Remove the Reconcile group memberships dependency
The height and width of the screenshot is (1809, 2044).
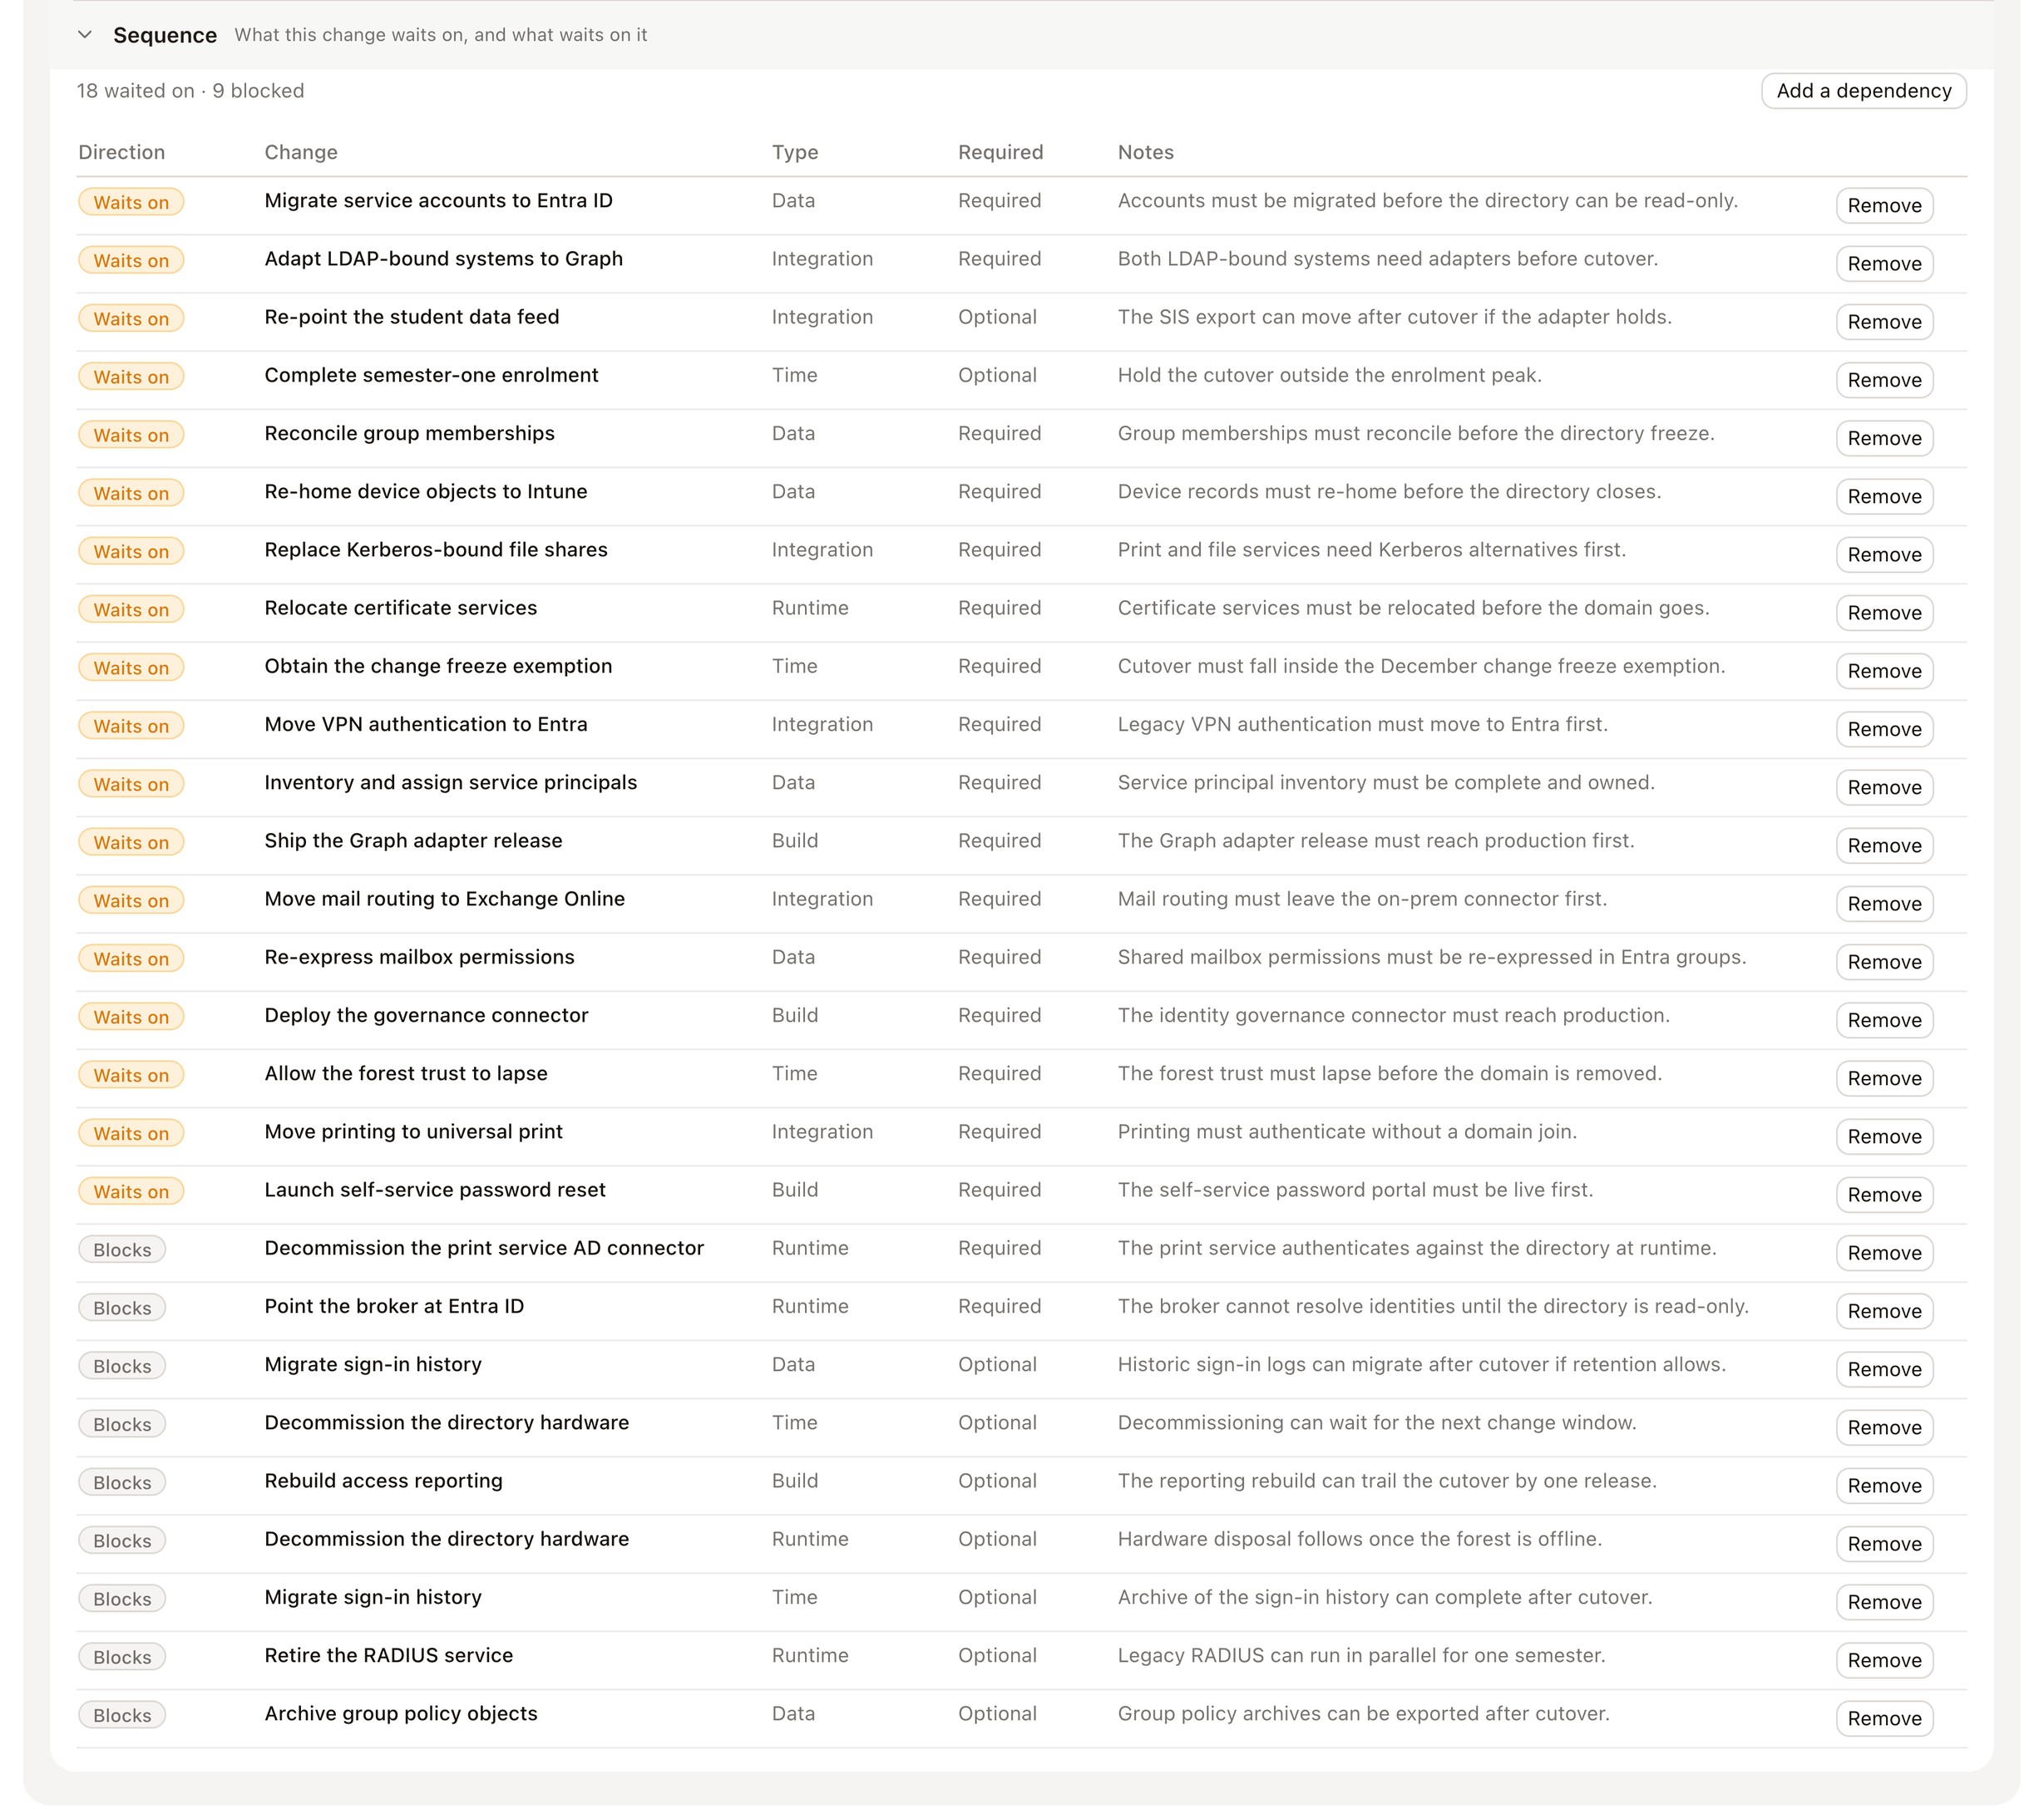1884,438
